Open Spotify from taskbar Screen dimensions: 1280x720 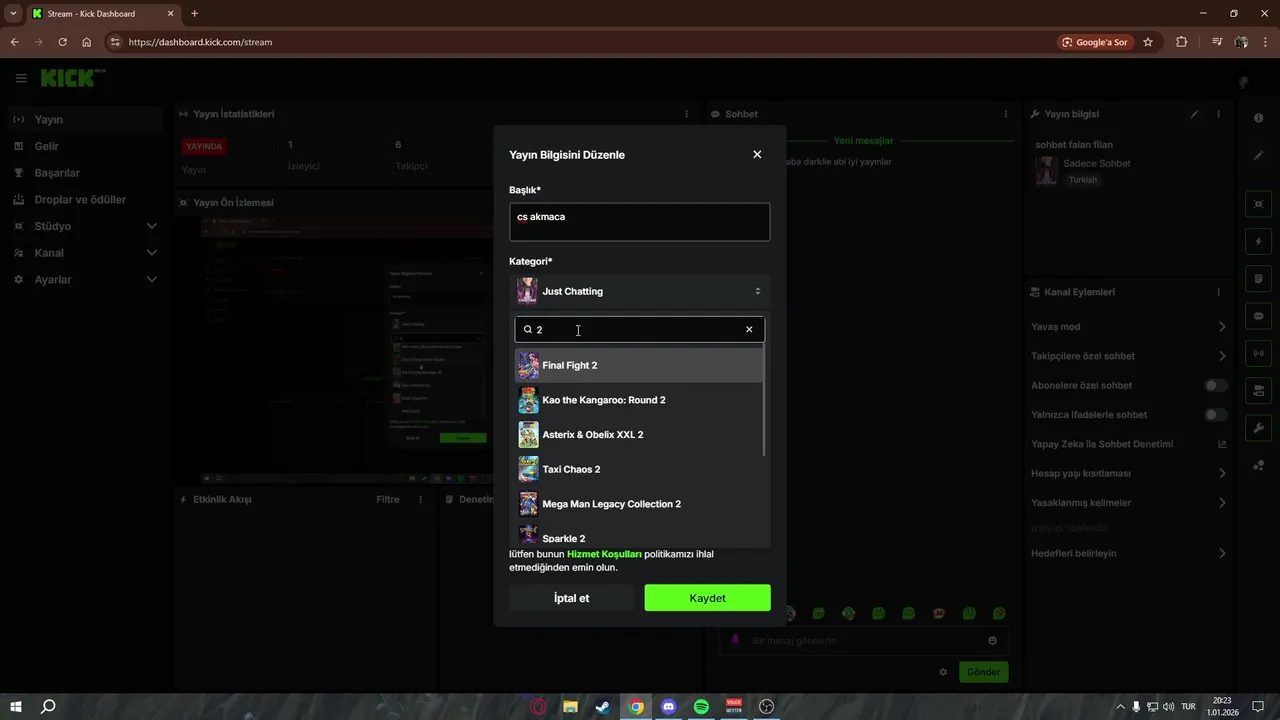click(x=701, y=706)
